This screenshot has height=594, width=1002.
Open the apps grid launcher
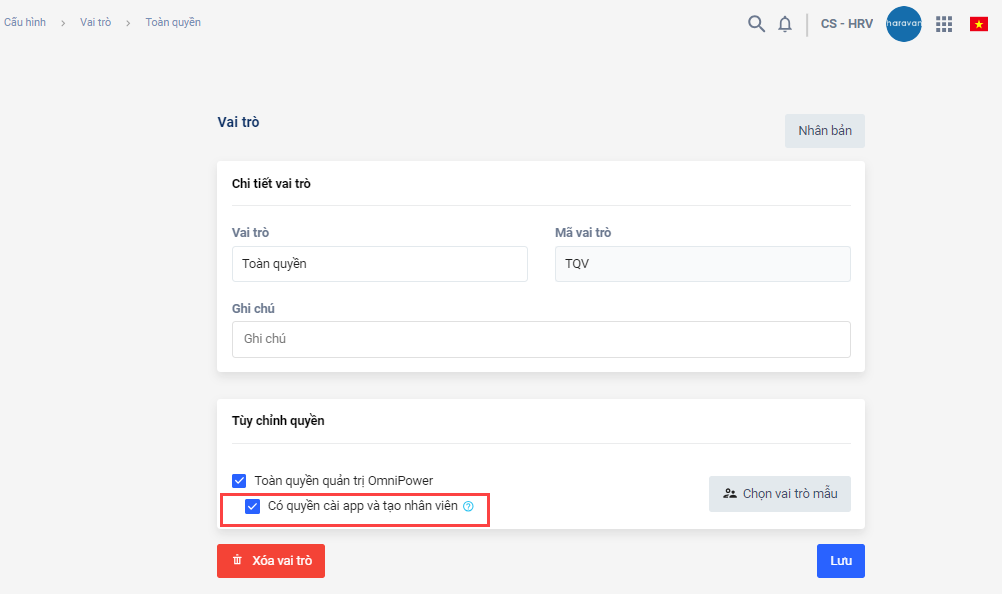[x=944, y=24]
